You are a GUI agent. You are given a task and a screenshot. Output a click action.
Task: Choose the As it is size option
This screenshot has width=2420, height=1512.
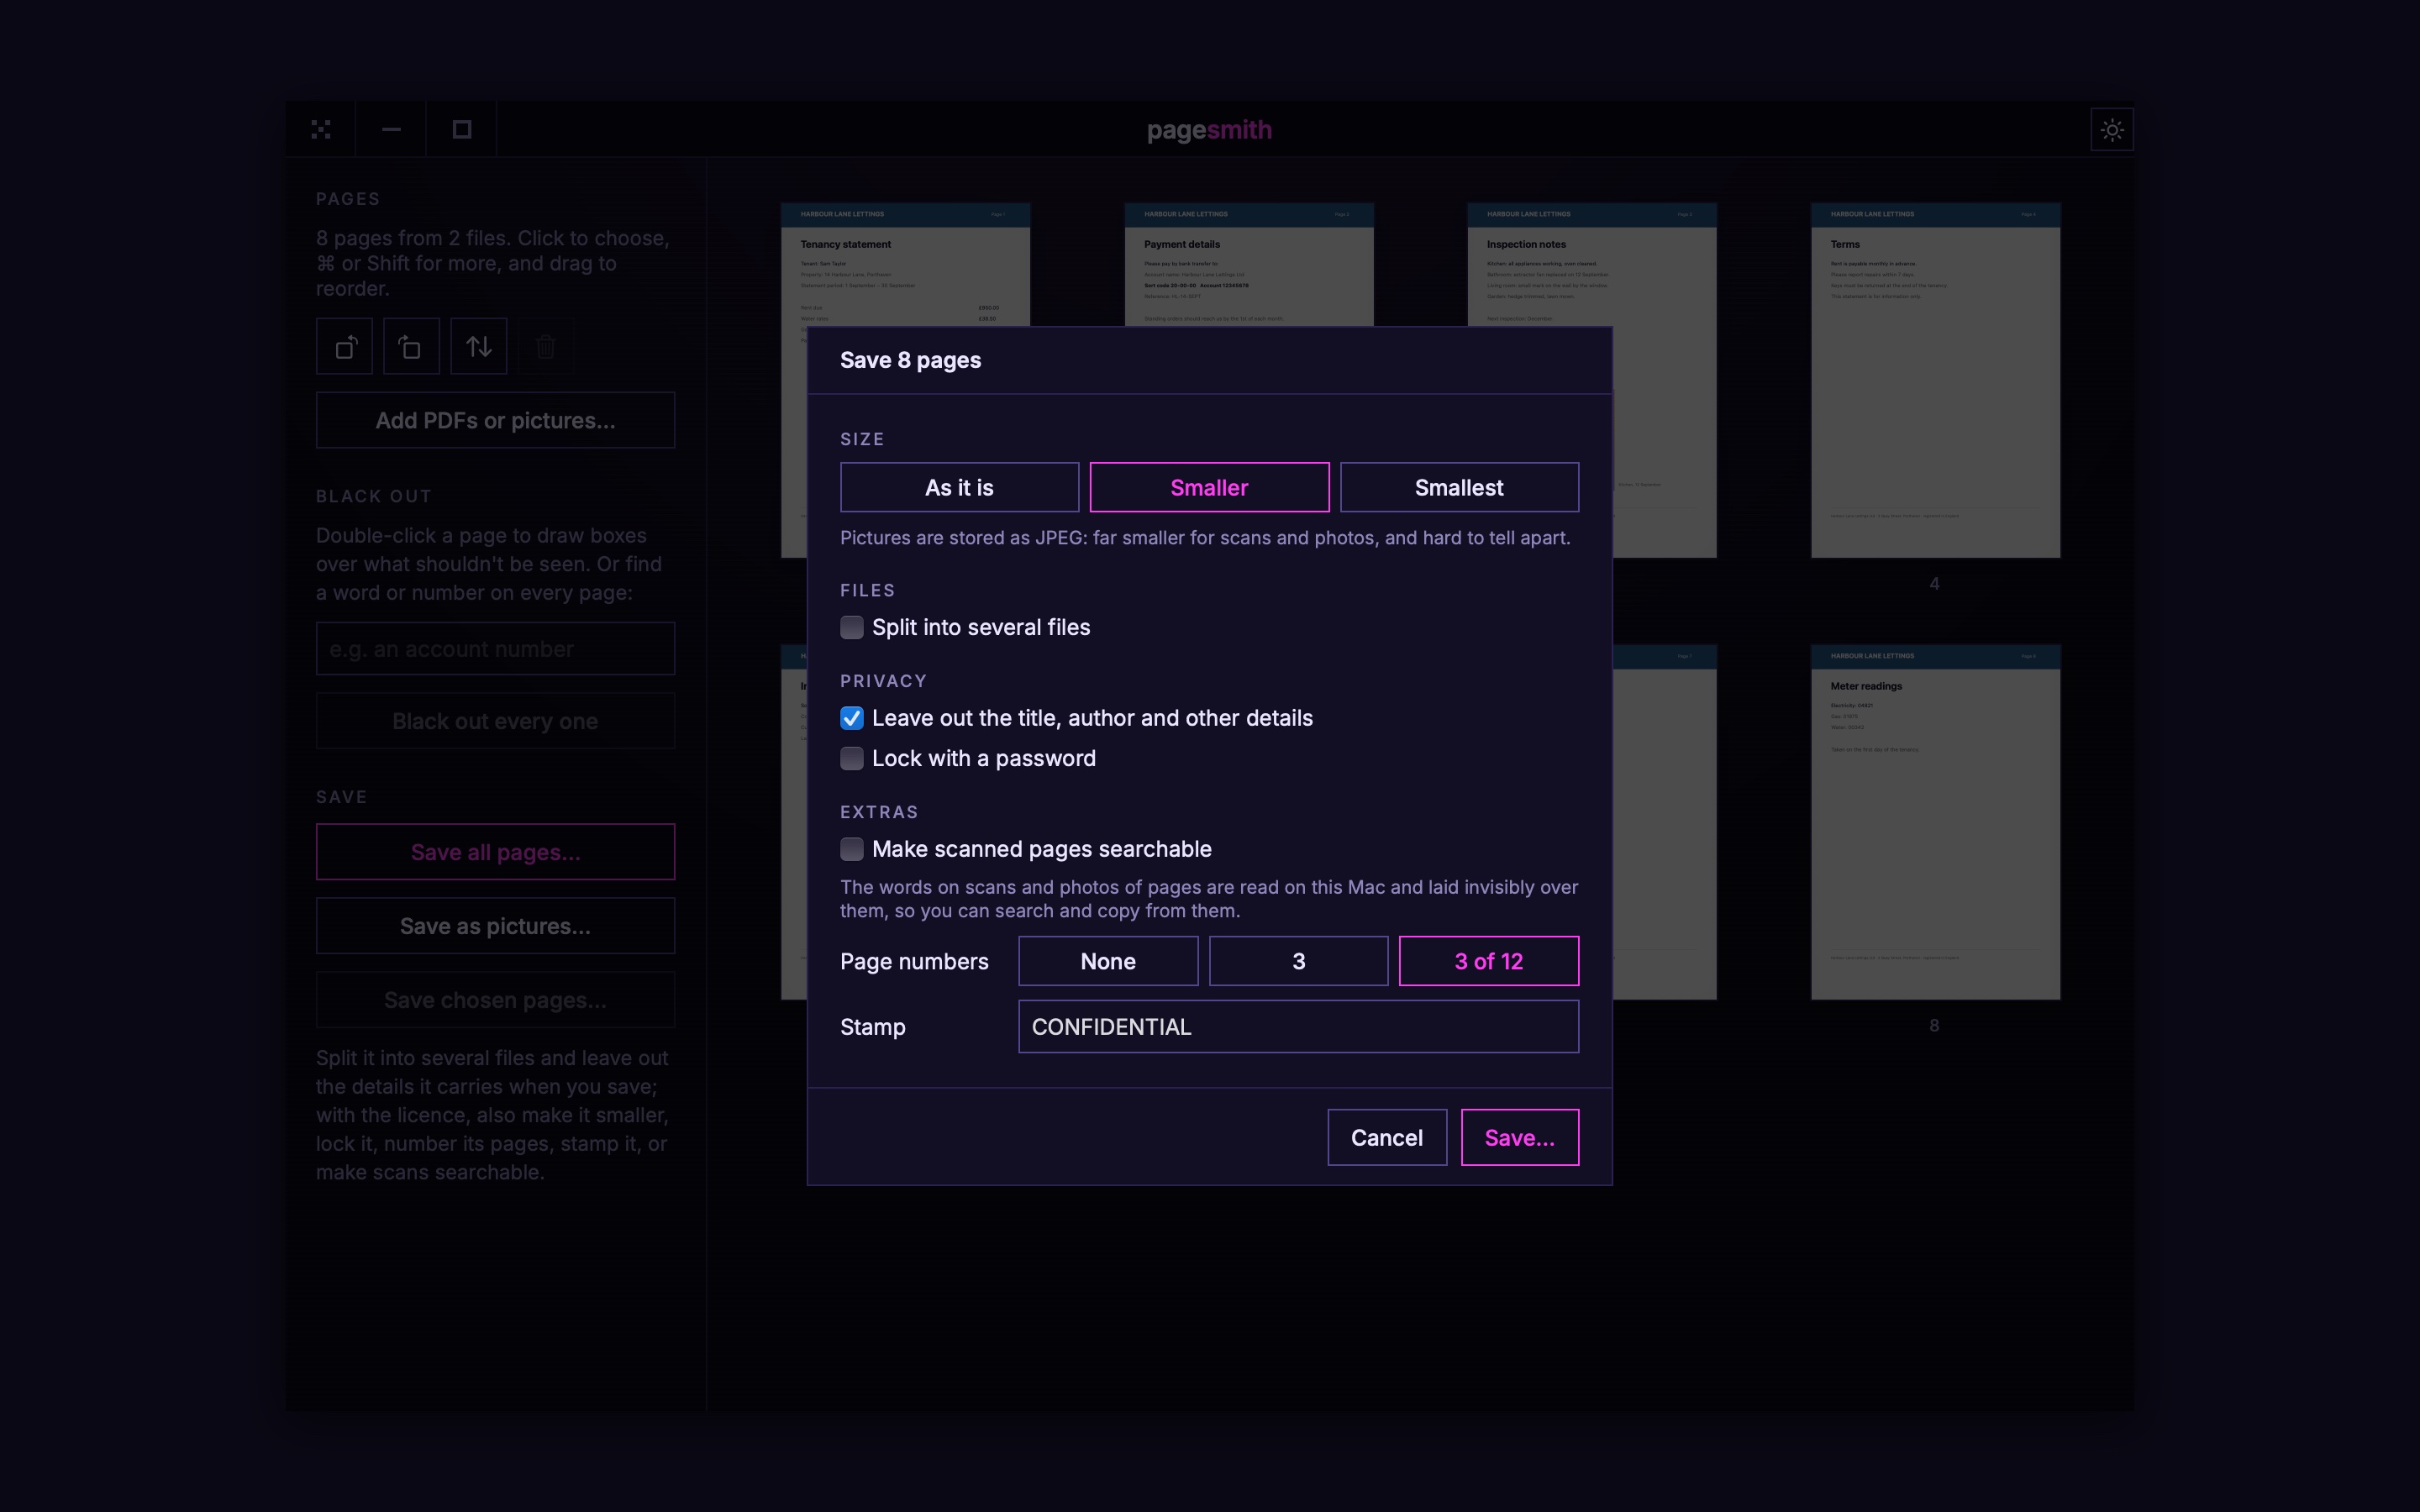tap(959, 487)
